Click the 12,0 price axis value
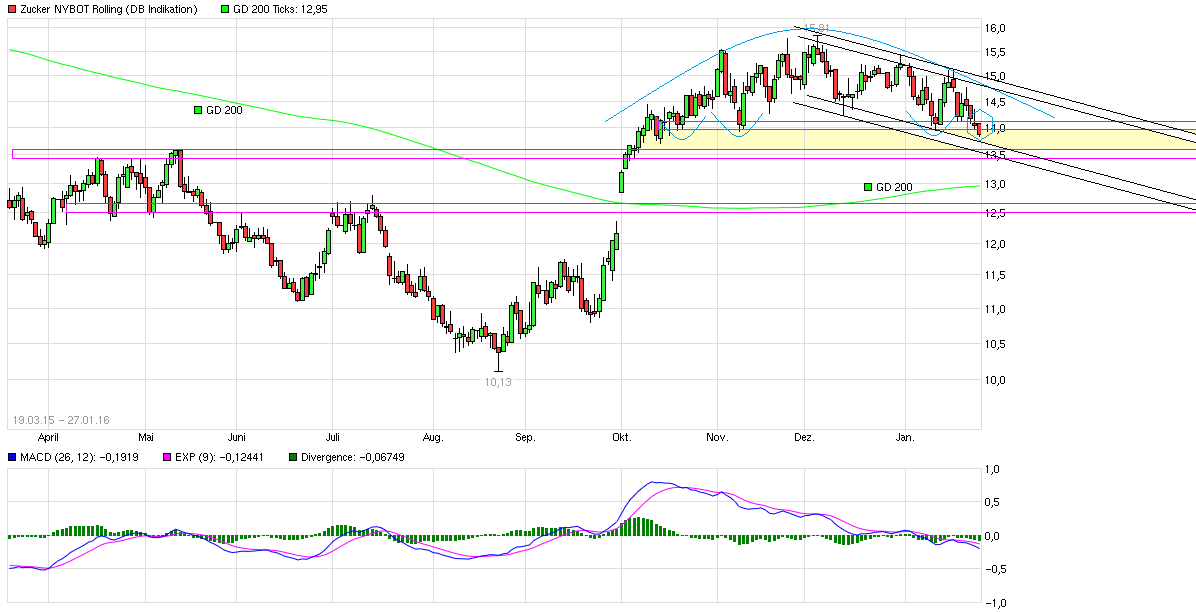The width and height of the screenshot is (1196, 612). click(996, 243)
